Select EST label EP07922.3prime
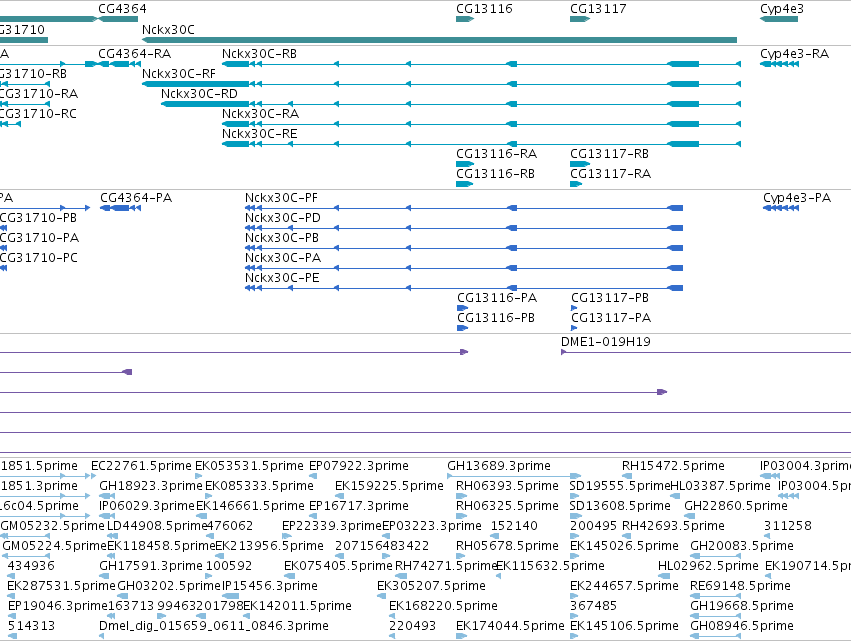The image size is (851, 641). point(359,466)
